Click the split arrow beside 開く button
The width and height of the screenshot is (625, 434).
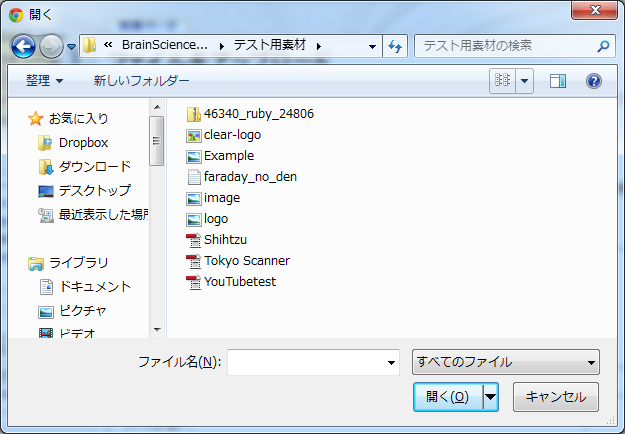point(490,397)
